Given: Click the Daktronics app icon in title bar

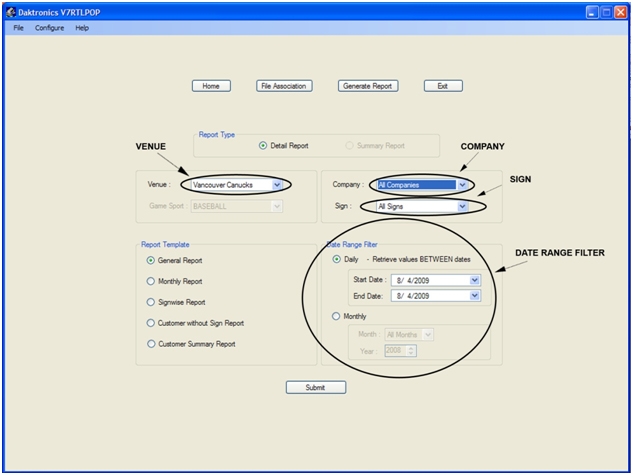Looking at the screenshot, I should (x=10, y=10).
